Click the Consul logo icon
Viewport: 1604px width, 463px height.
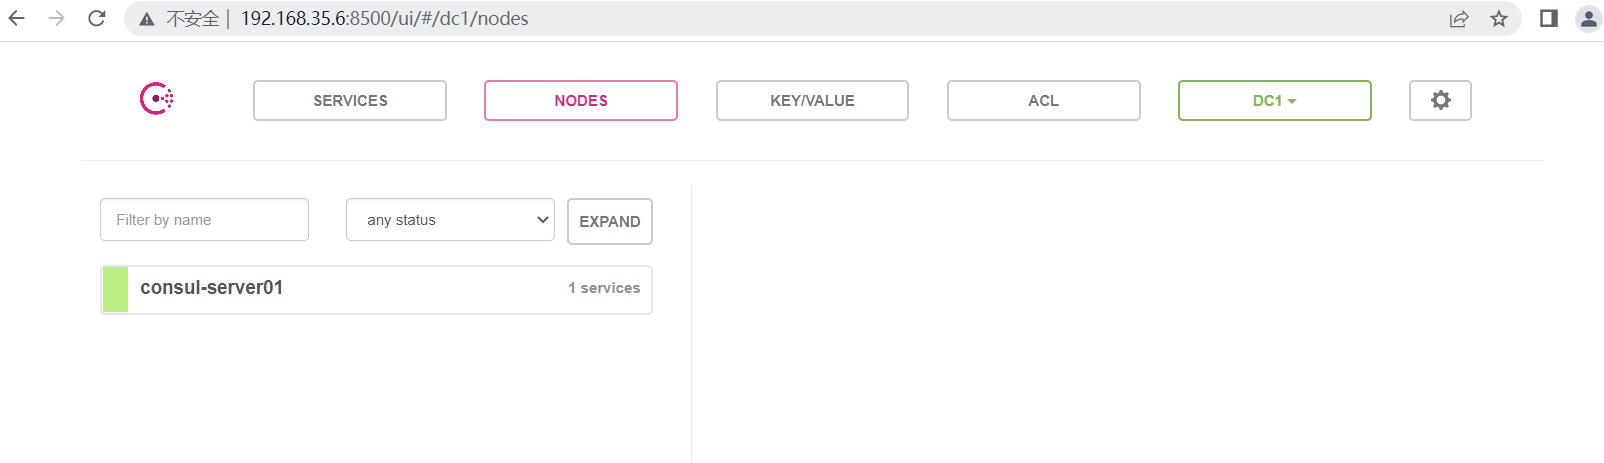[157, 99]
